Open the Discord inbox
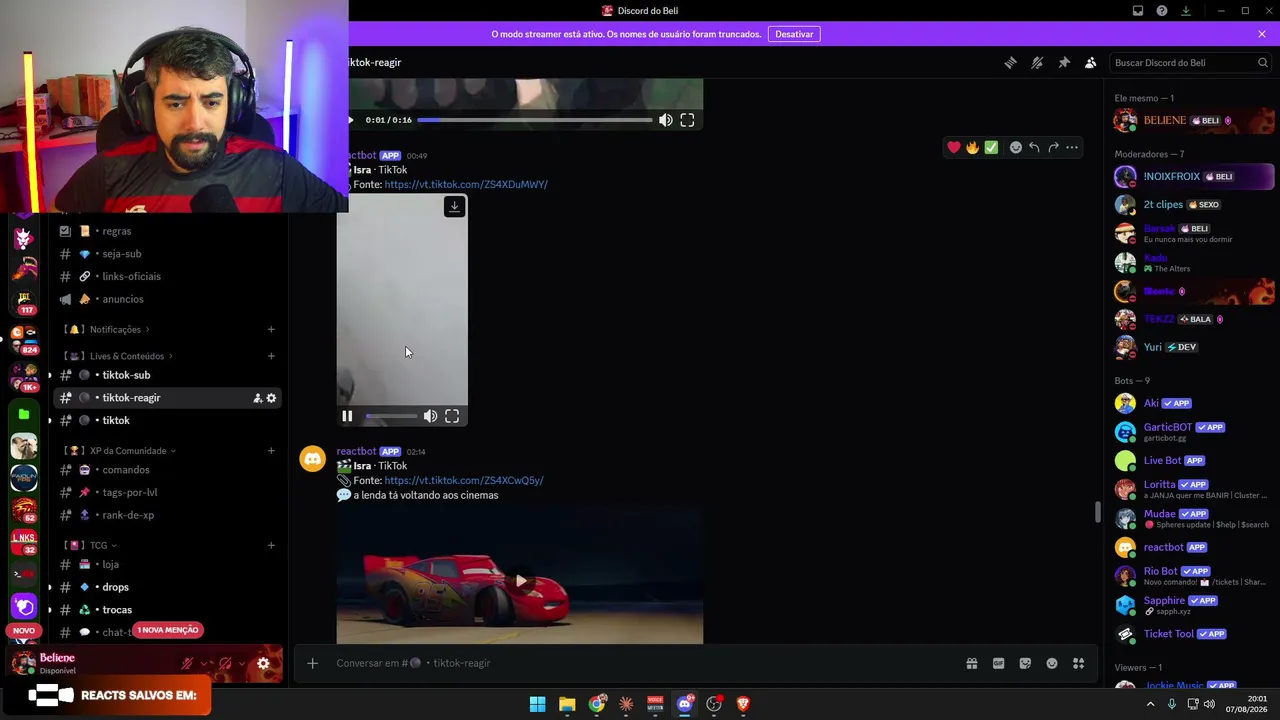1280x720 pixels. pos(1138,11)
